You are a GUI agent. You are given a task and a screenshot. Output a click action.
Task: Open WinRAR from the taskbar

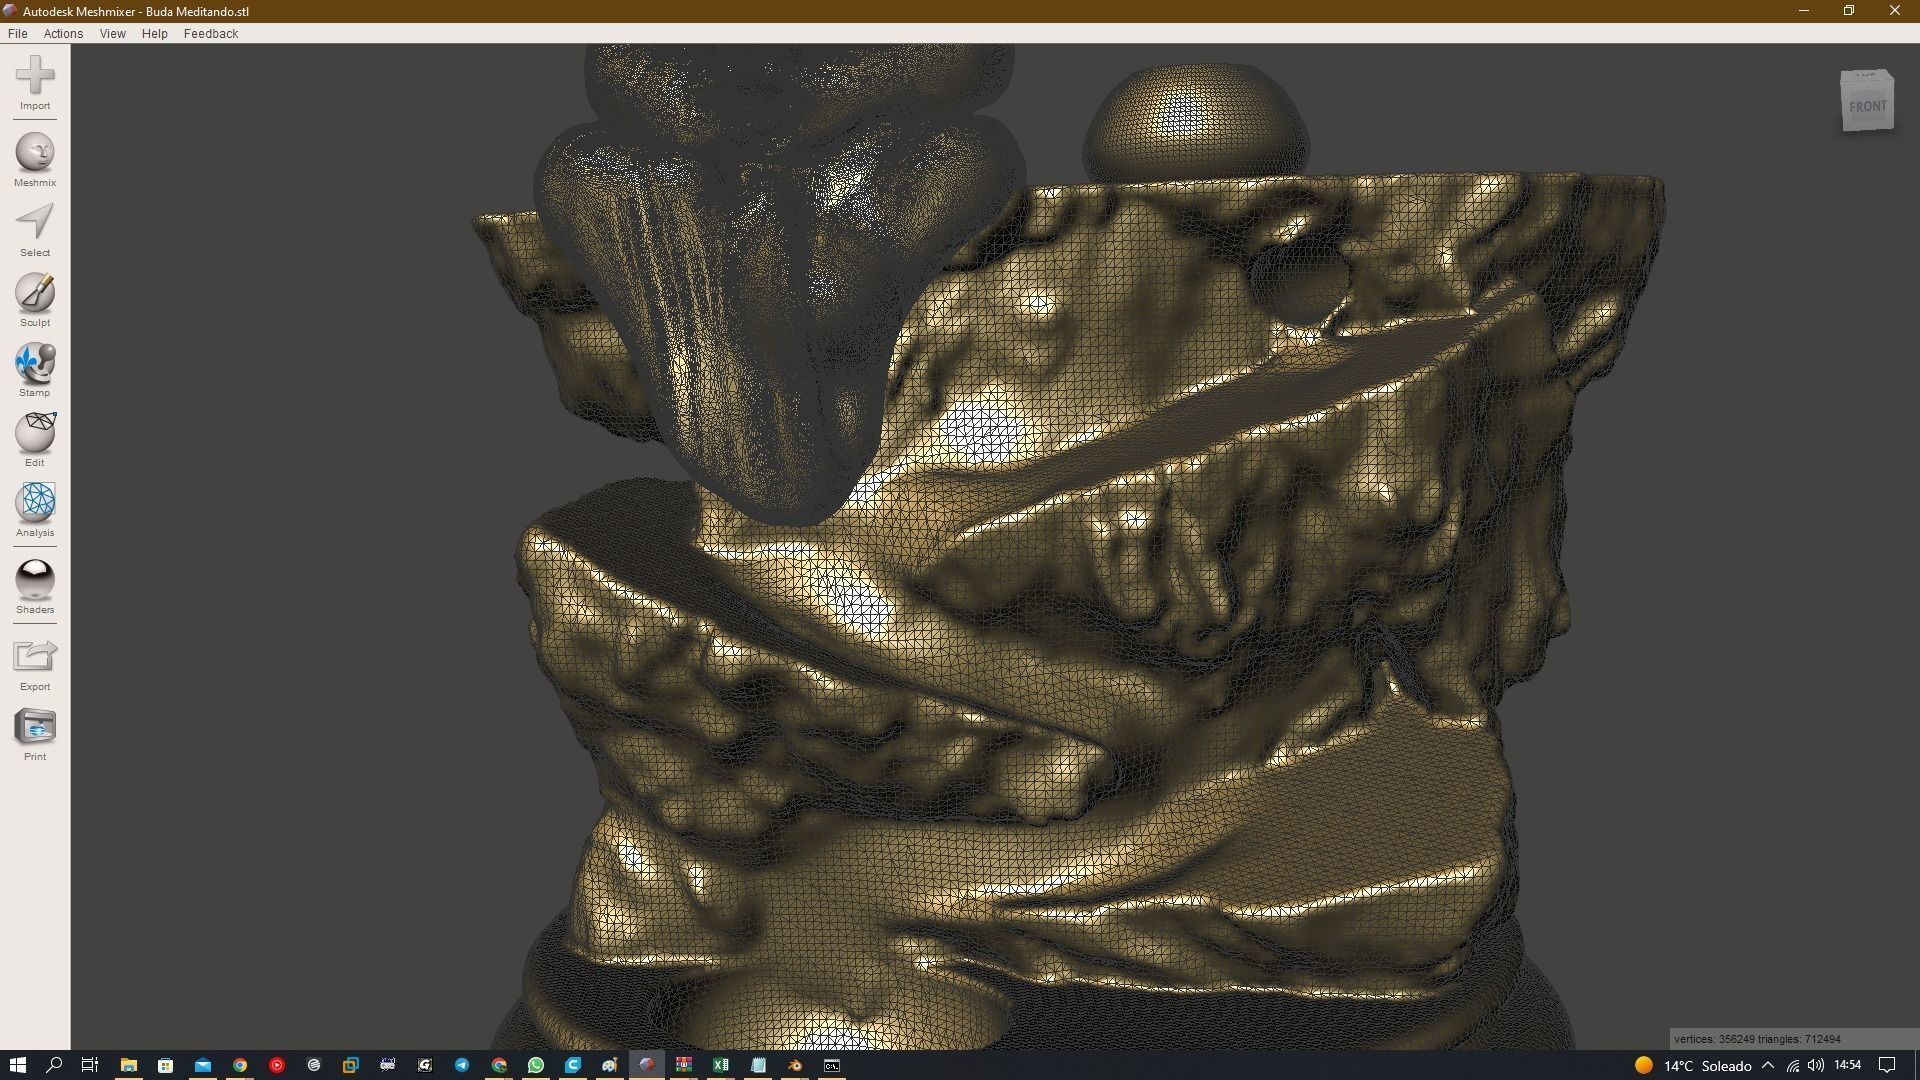click(x=683, y=1065)
